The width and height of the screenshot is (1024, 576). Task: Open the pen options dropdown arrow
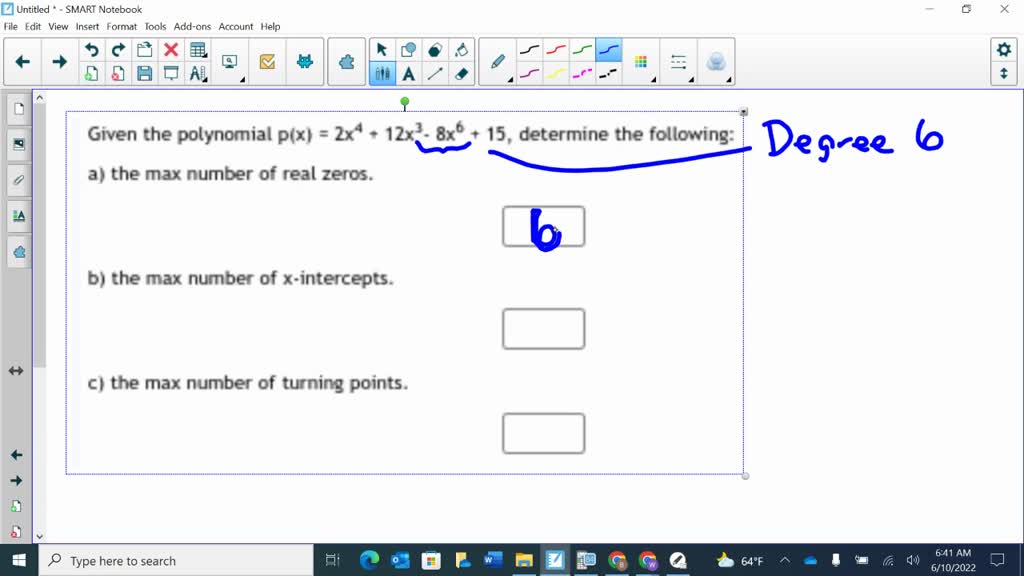pos(510,80)
